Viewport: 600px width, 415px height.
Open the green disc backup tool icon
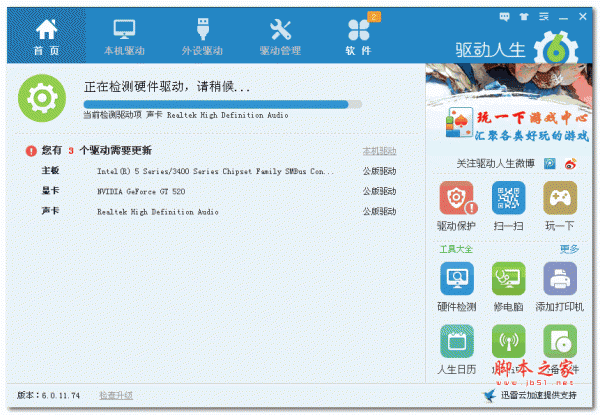pos(560,341)
